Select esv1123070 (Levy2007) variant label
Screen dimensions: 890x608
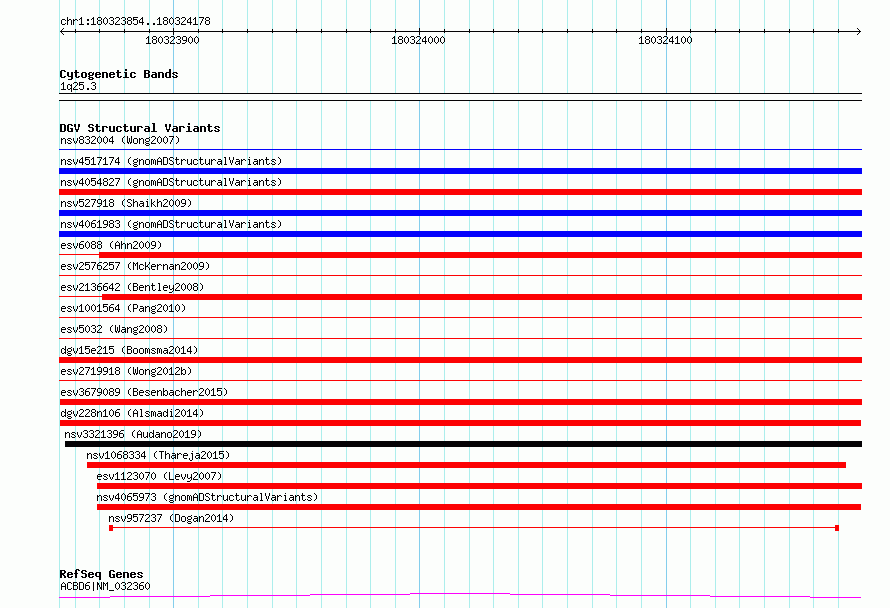(x=159, y=476)
